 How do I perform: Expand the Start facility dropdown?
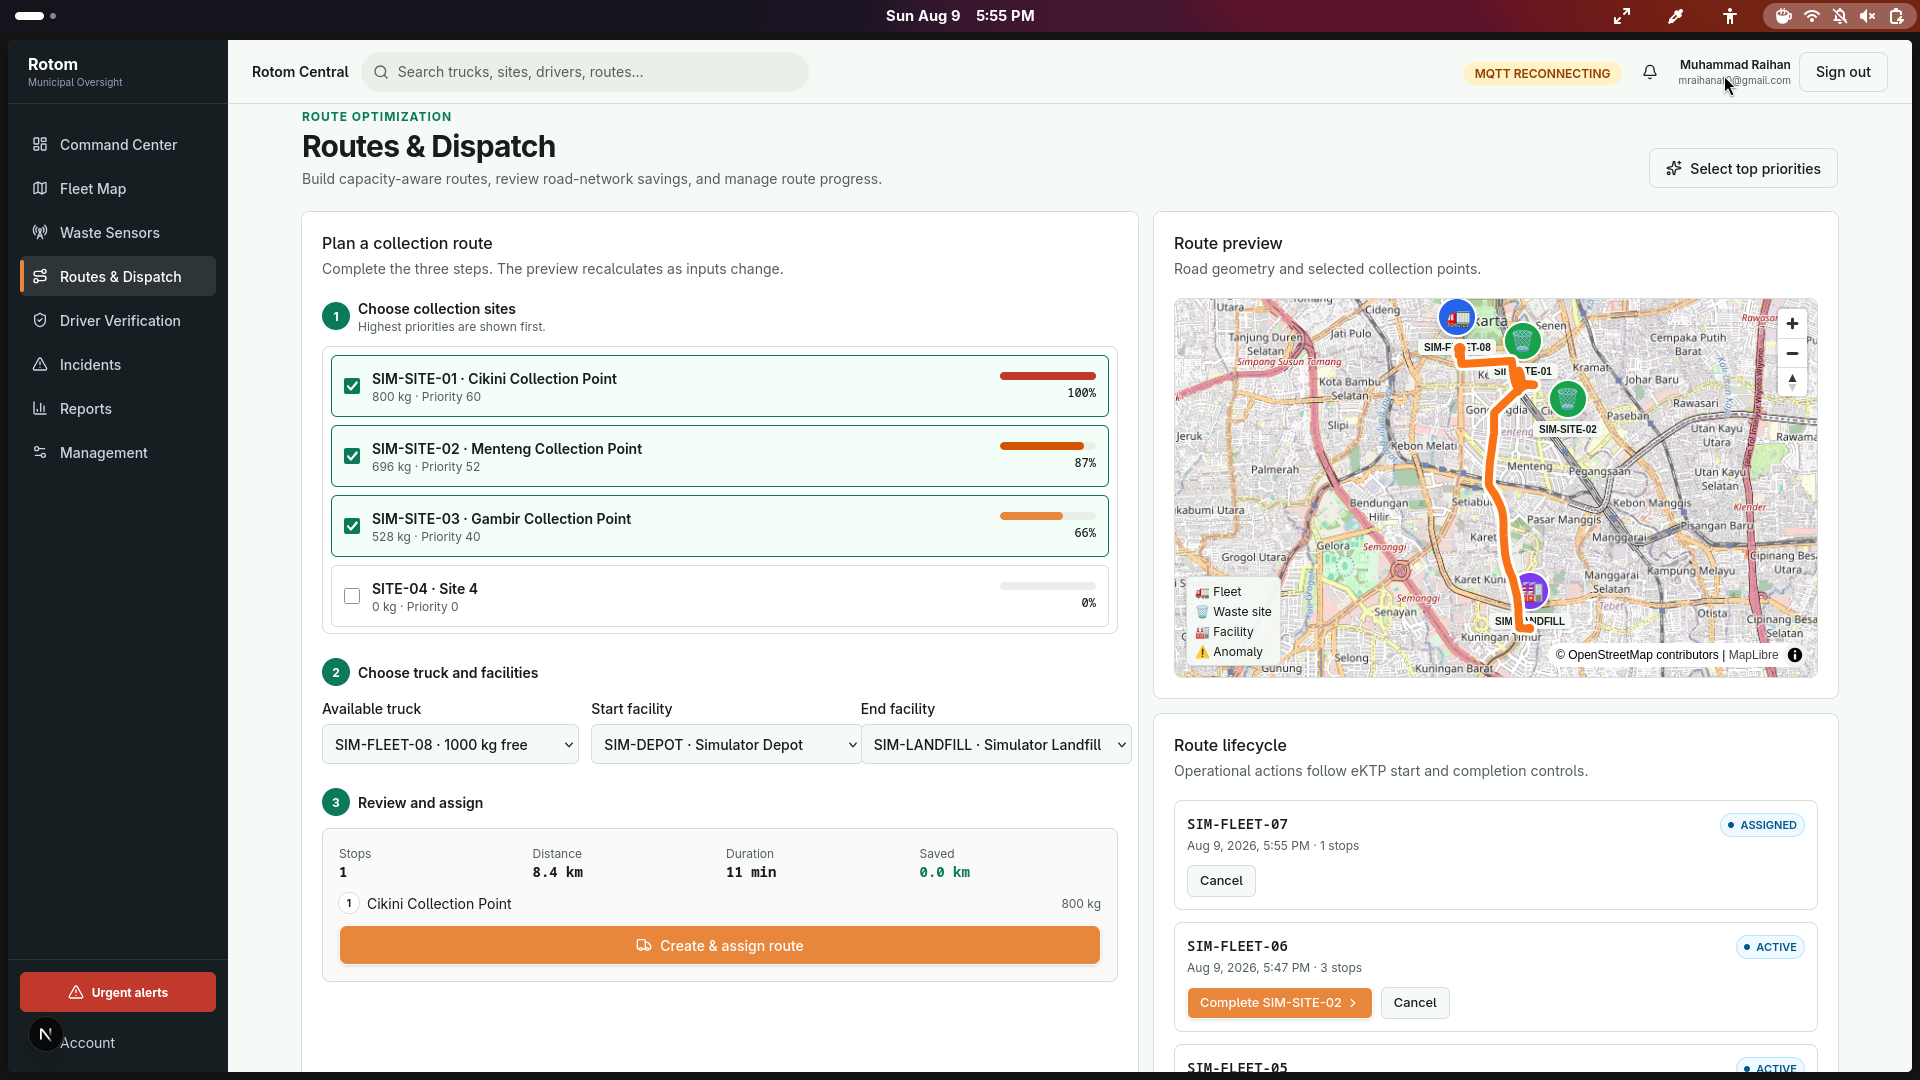[x=726, y=744]
